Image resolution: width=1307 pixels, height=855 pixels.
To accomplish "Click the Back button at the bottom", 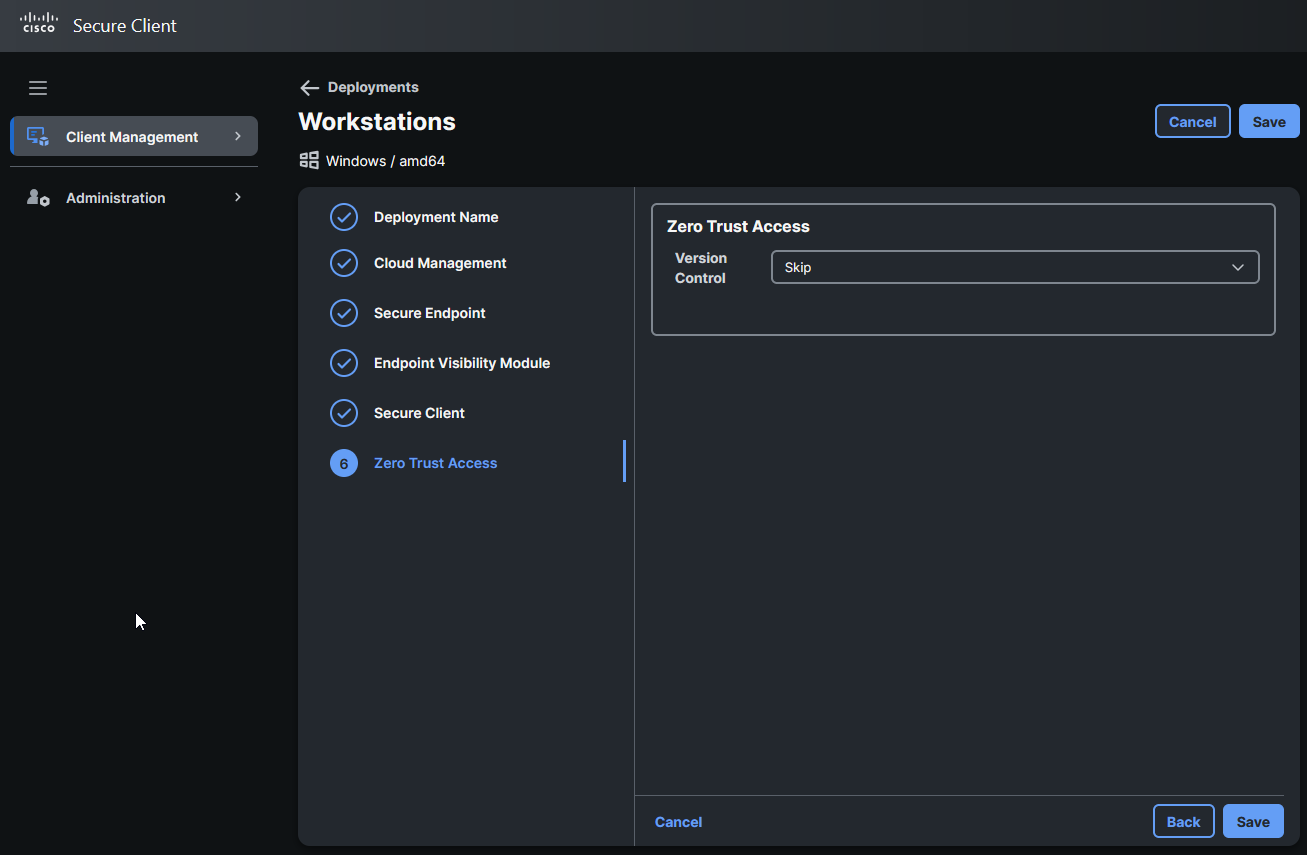I will (x=1183, y=821).
